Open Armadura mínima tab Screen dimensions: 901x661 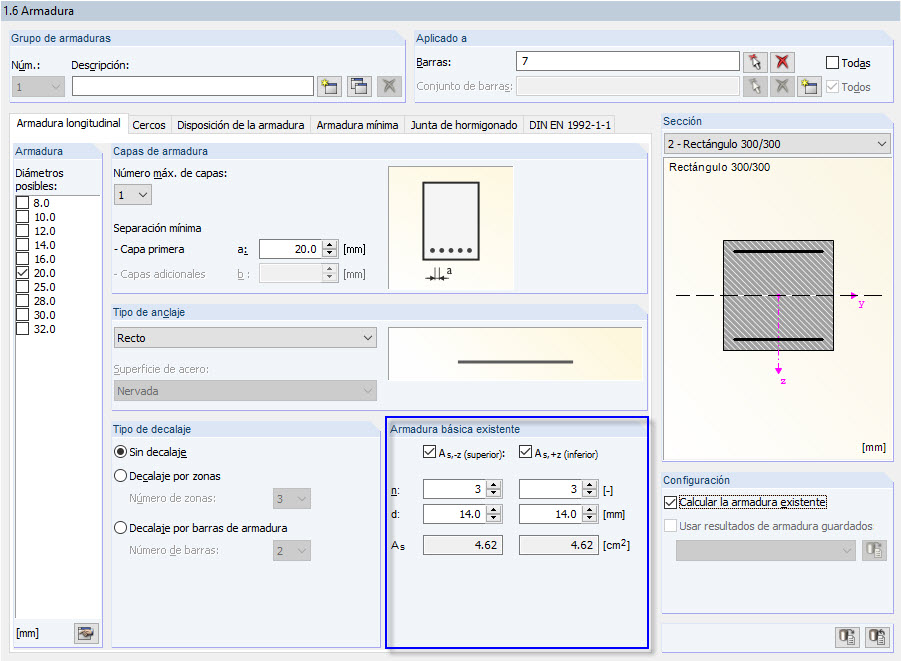pyautogui.click(x=357, y=125)
